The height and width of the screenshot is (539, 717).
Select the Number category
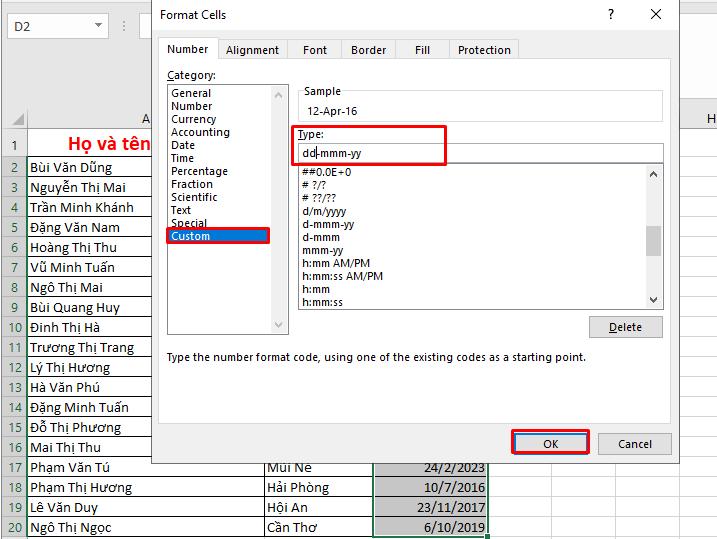tap(192, 106)
